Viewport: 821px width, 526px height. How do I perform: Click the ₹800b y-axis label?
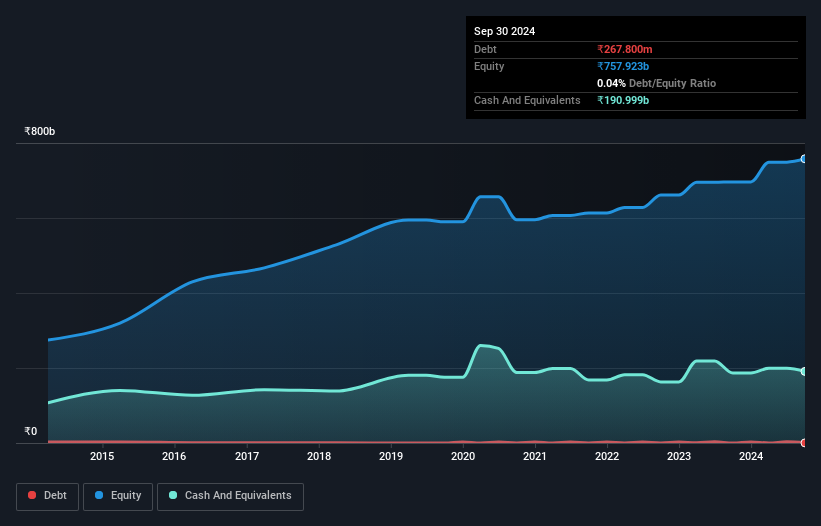pyautogui.click(x=39, y=132)
